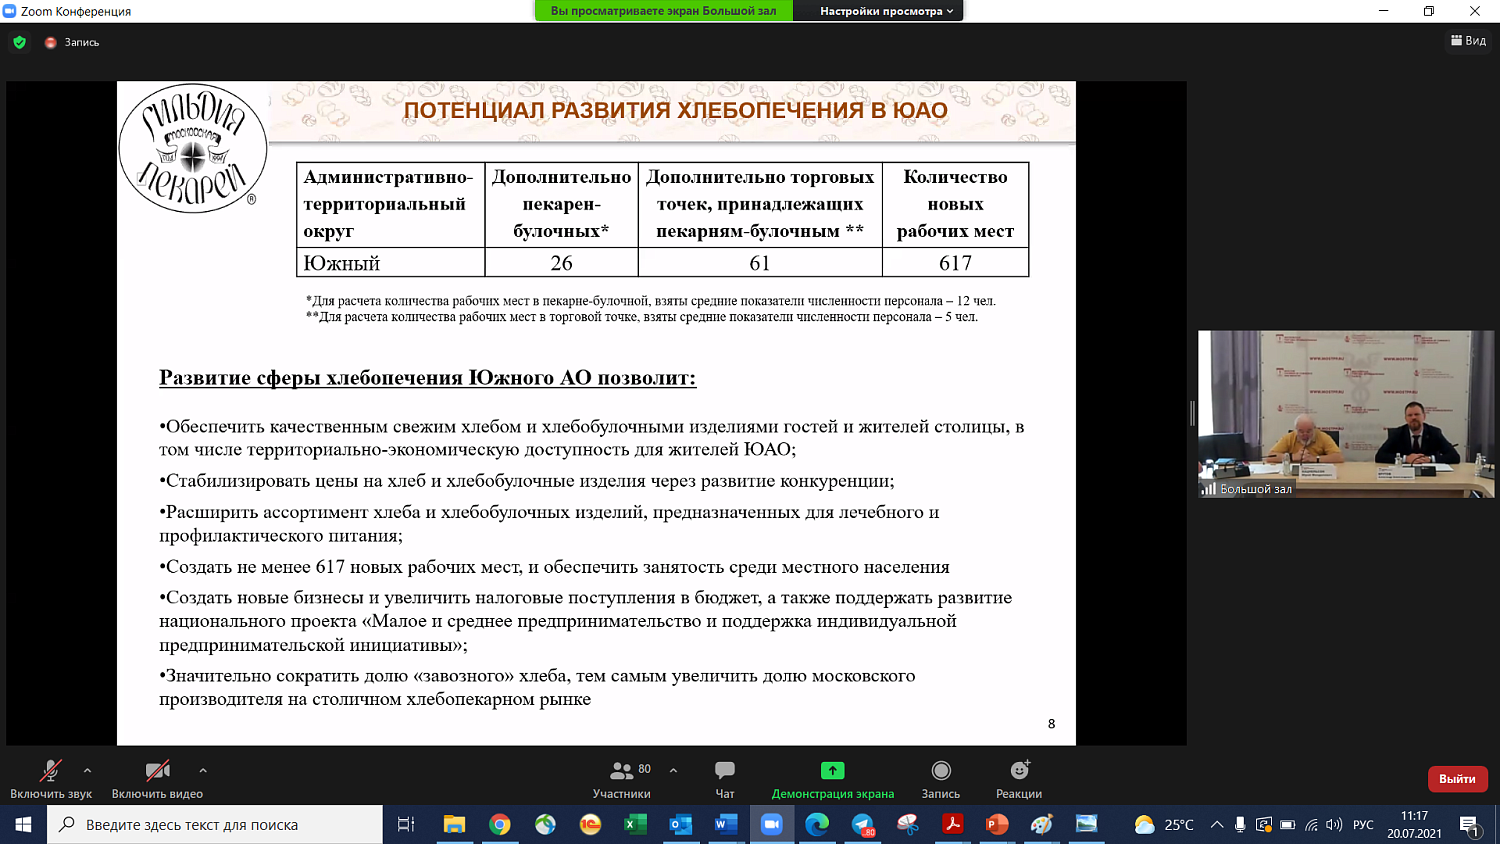The width and height of the screenshot is (1500, 844).
Task: Click the Количество новых рабочих мест header
Action: [x=955, y=204]
